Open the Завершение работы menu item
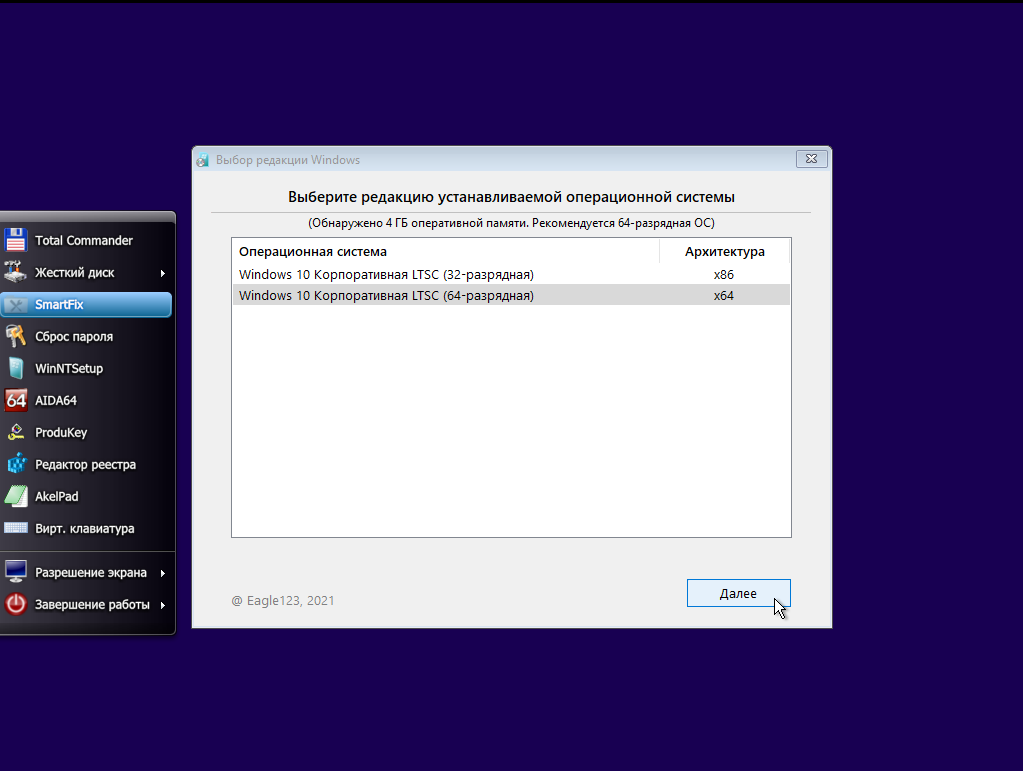Viewport: 1023px width, 771px height. [91, 605]
